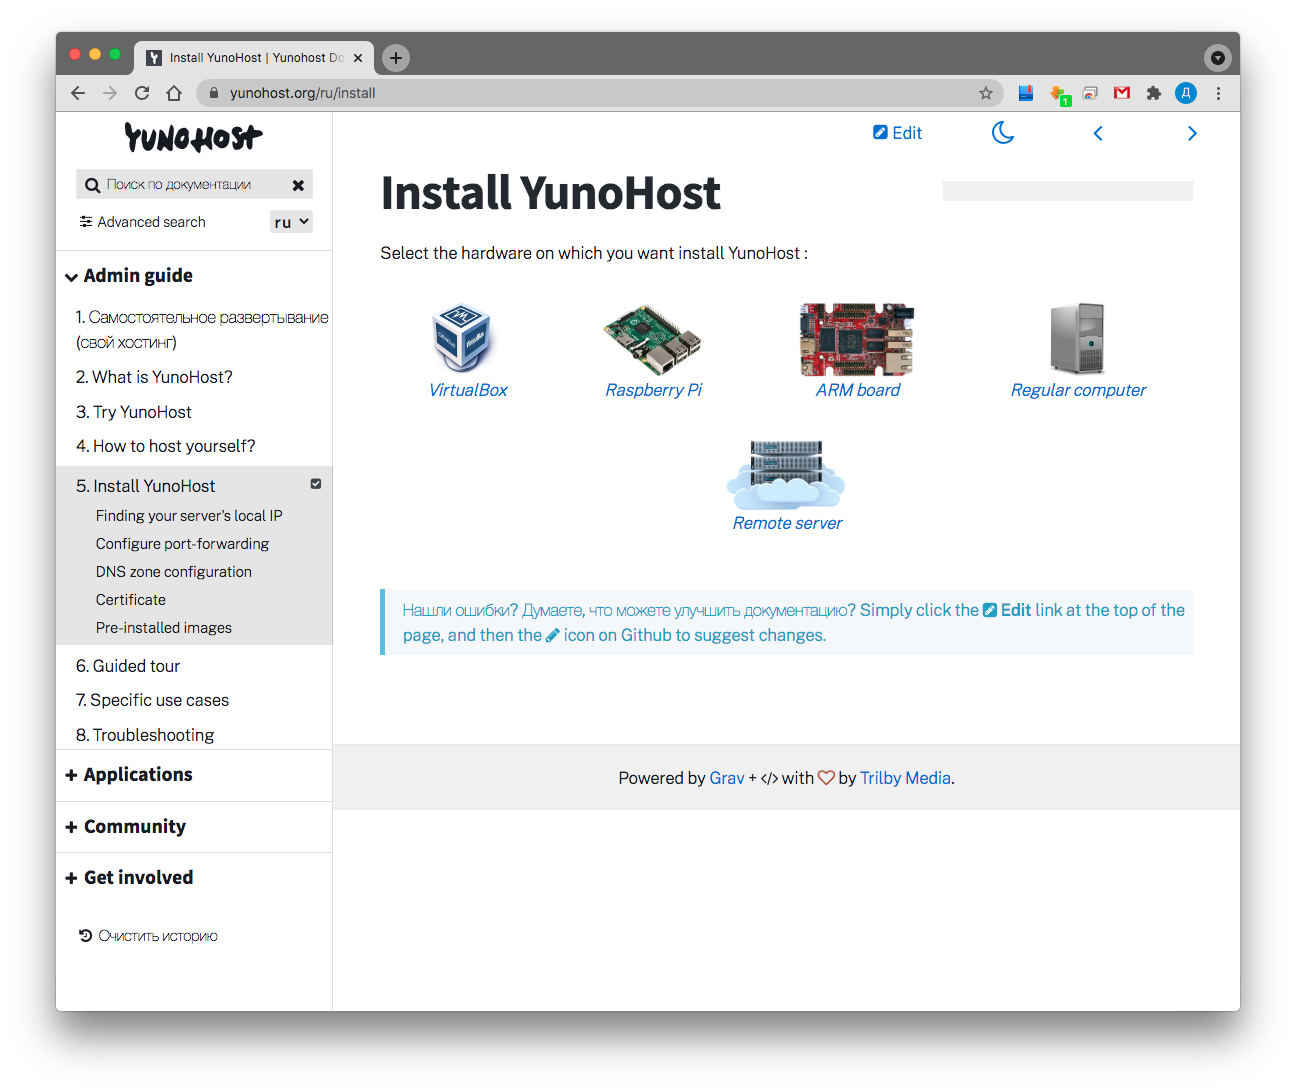The image size is (1296, 1091).
Task: Focus the documentation search input
Action: pyautogui.click(x=194, y=185)
